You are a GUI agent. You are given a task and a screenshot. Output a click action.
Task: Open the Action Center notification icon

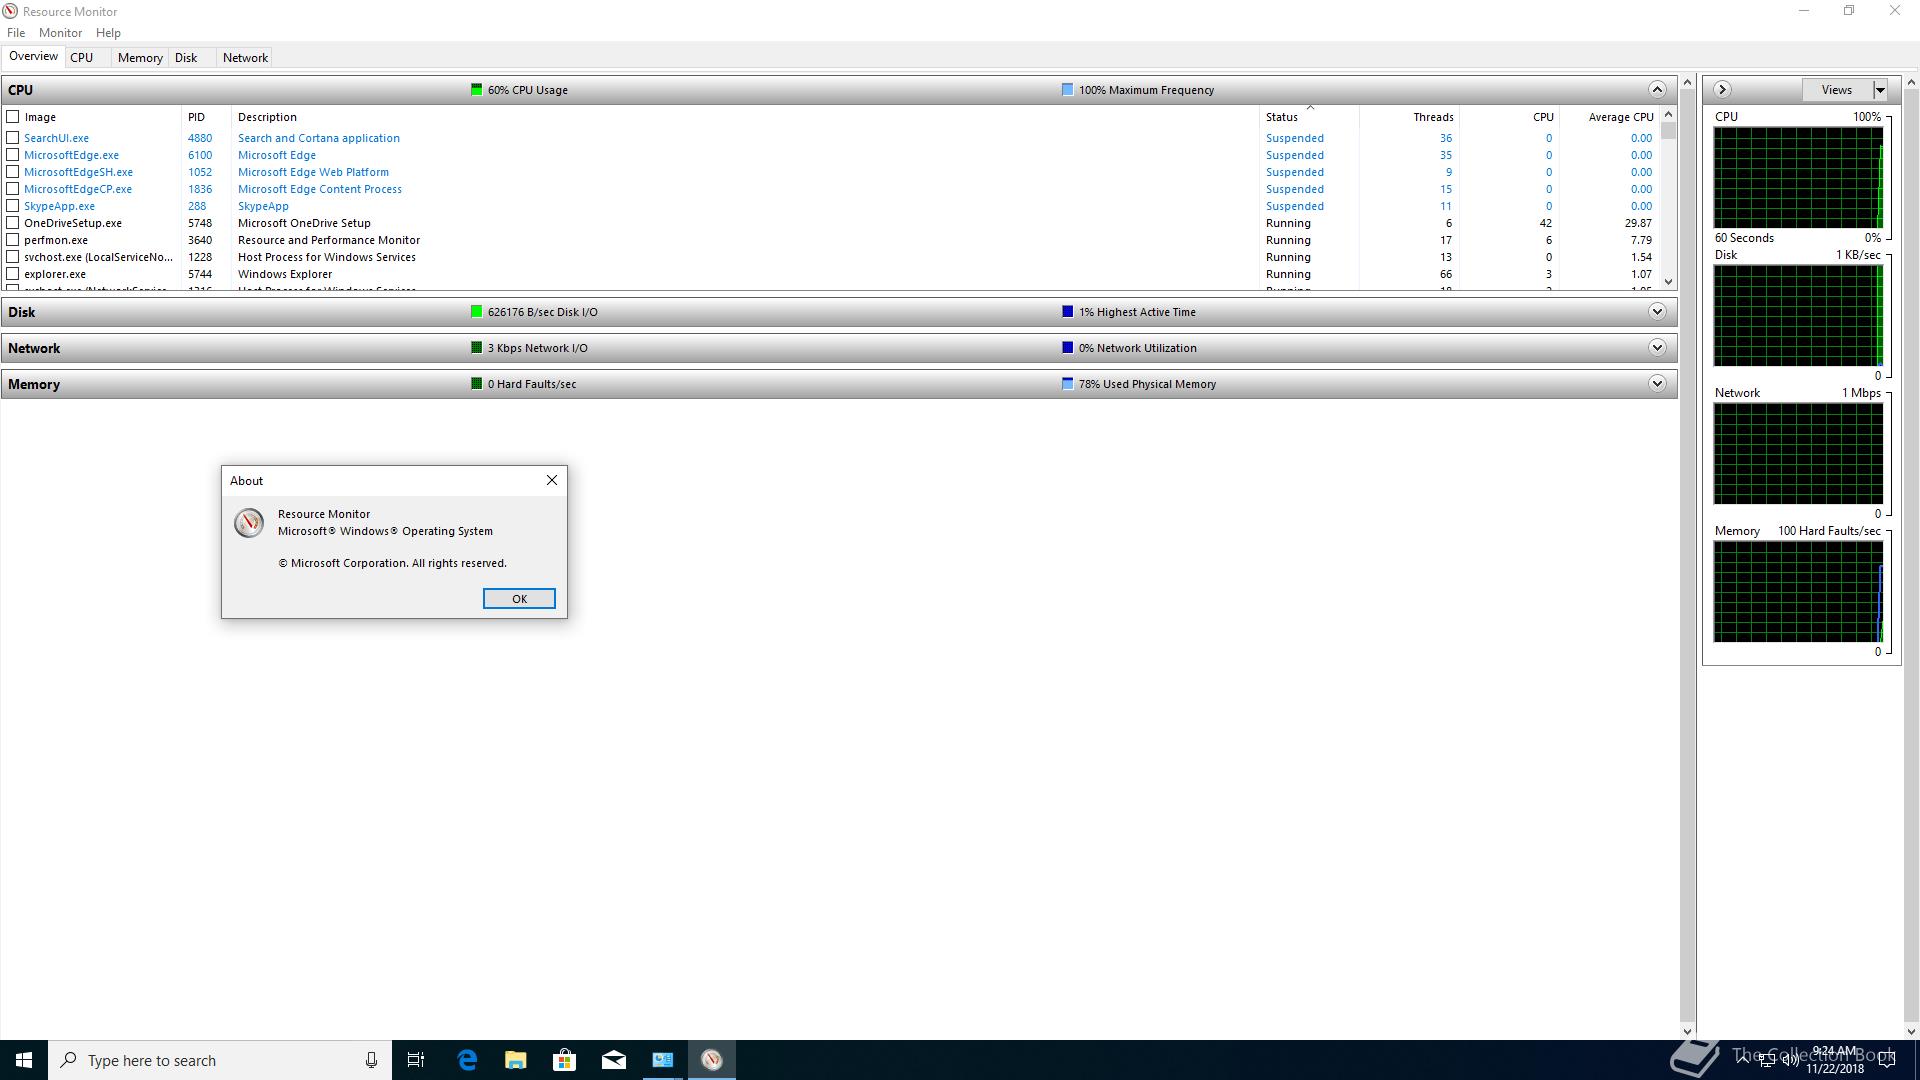click(1887, 1060)
